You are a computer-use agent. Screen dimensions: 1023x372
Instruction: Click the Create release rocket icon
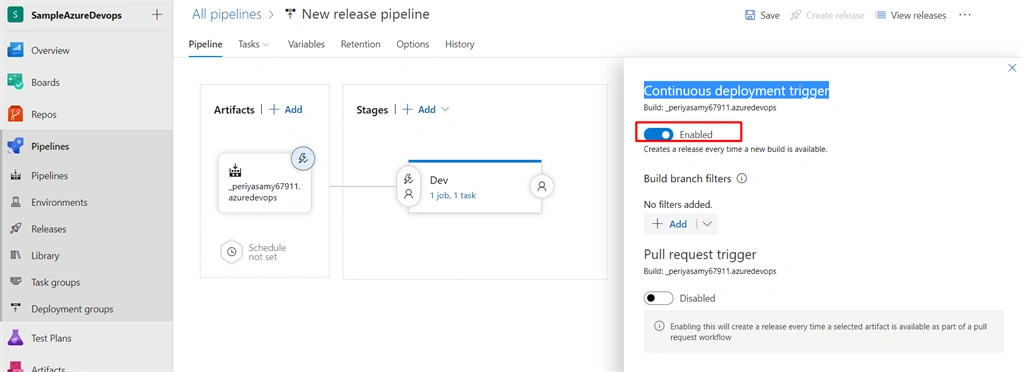[795, 15]
